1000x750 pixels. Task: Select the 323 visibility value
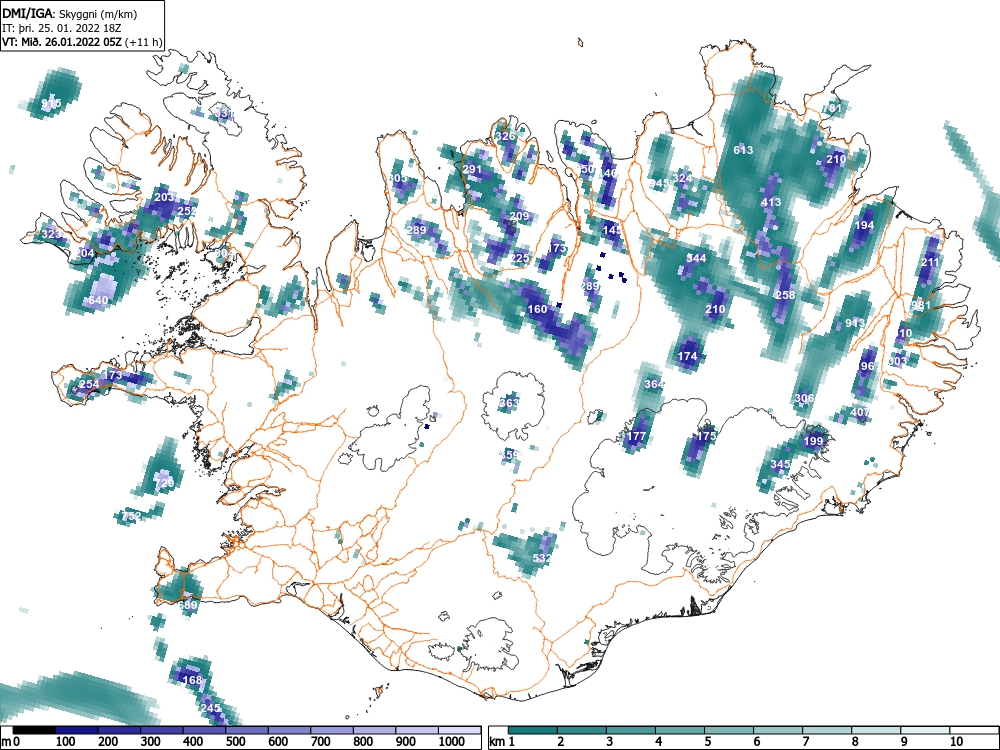[52, 234]
